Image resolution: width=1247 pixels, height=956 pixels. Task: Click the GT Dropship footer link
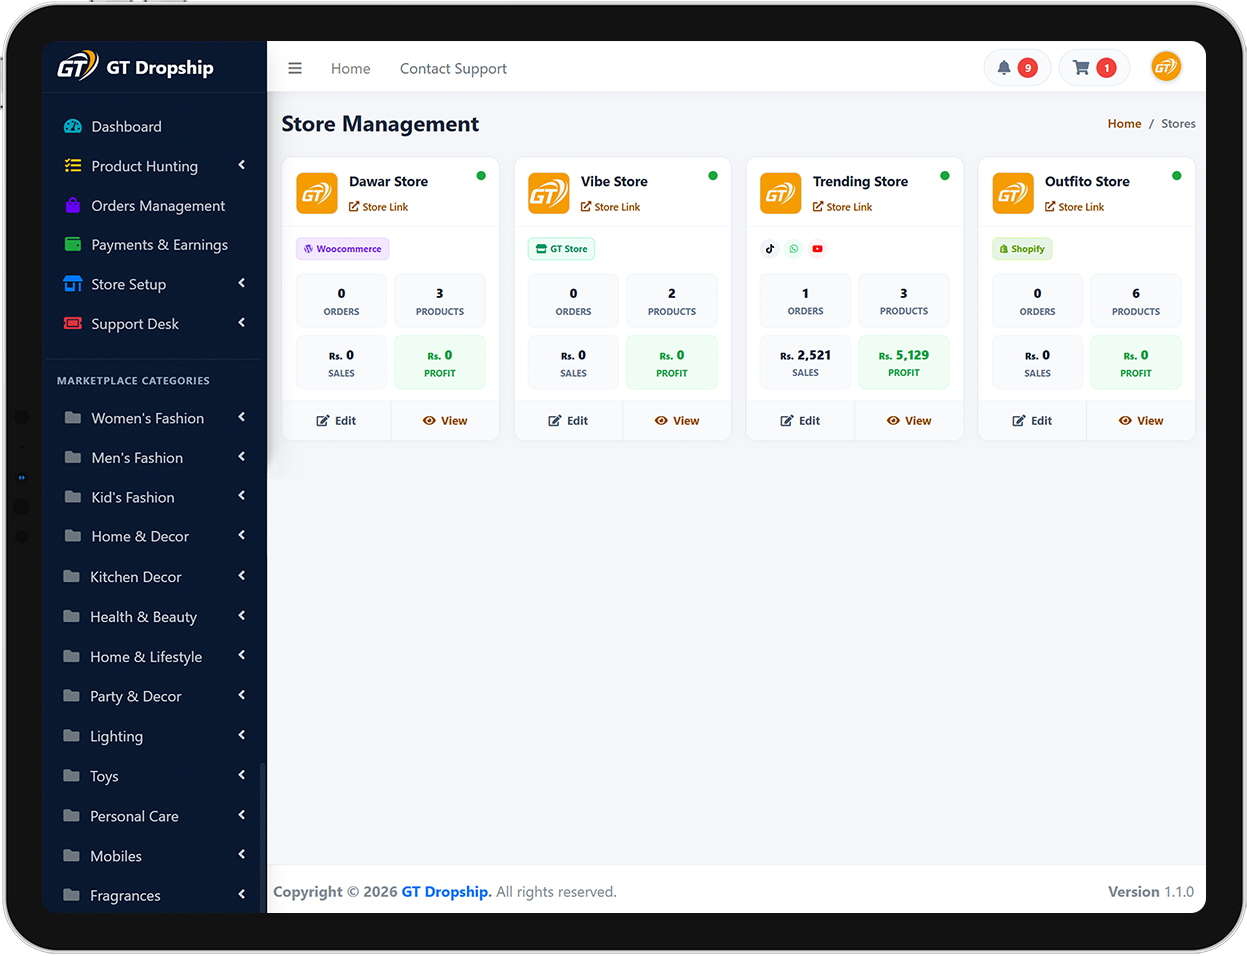pos(446,892)
